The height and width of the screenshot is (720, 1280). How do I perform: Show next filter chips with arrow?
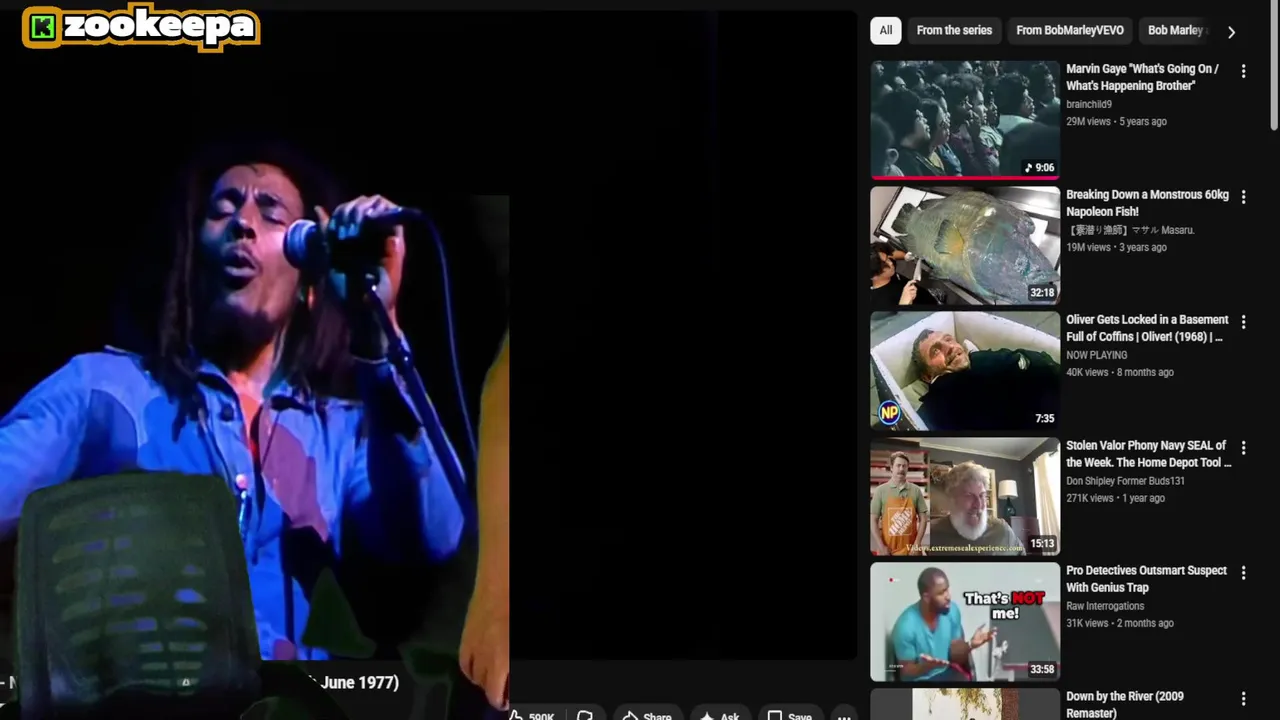point(1231,32)
